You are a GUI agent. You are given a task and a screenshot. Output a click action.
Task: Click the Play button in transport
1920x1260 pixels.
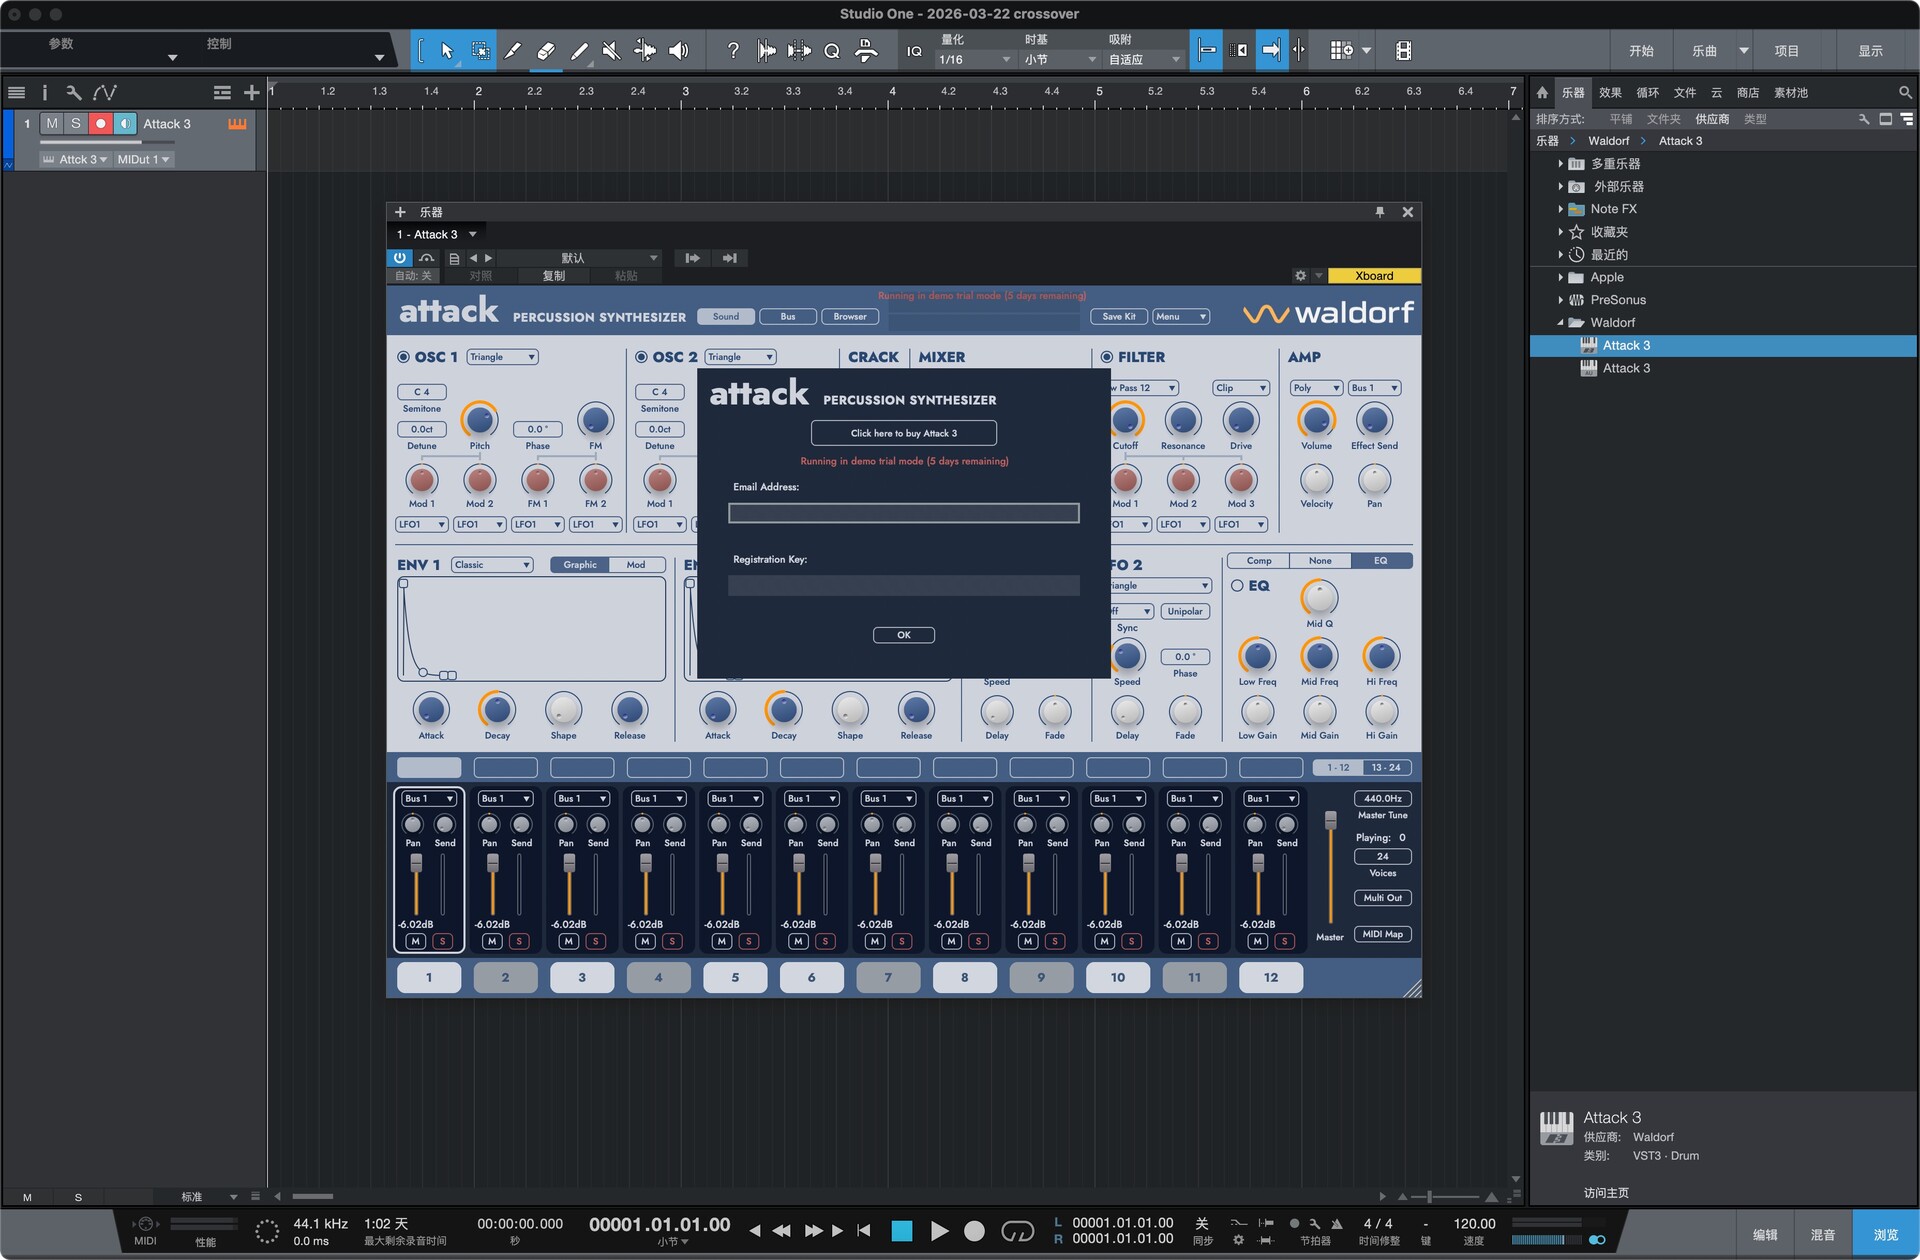coord(938,1231)
